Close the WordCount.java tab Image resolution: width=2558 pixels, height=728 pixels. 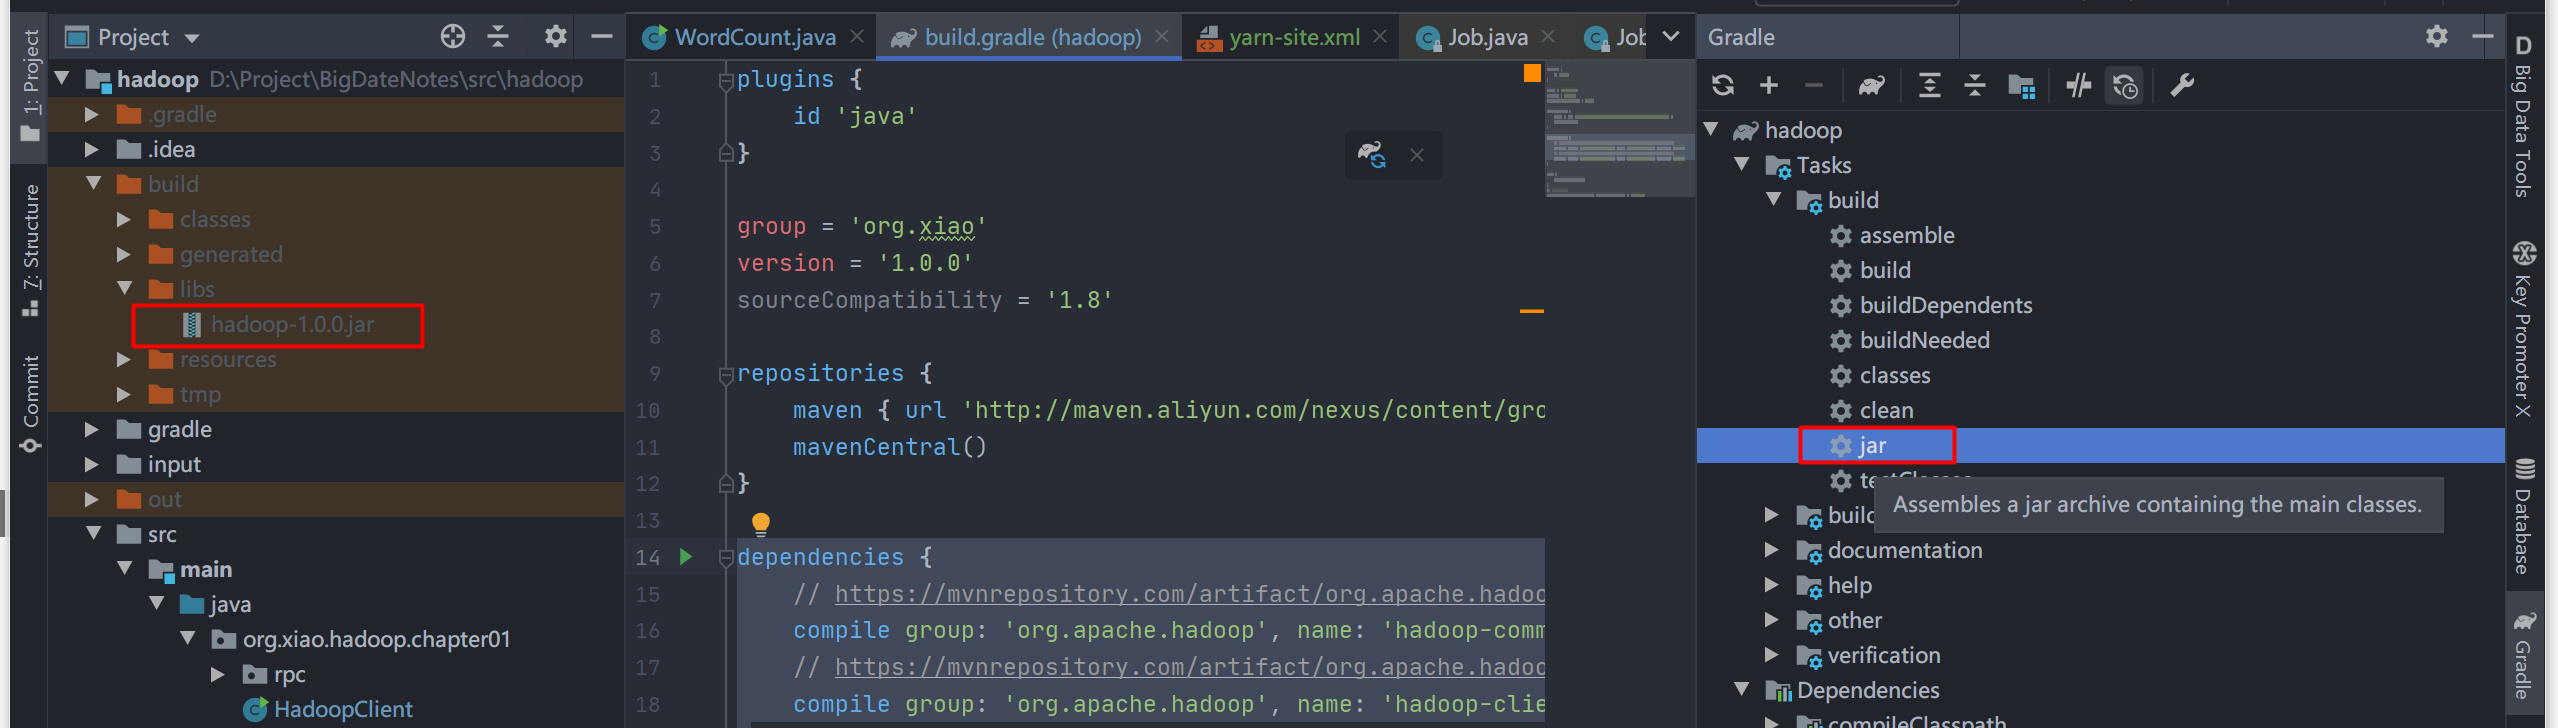[857, 36]
